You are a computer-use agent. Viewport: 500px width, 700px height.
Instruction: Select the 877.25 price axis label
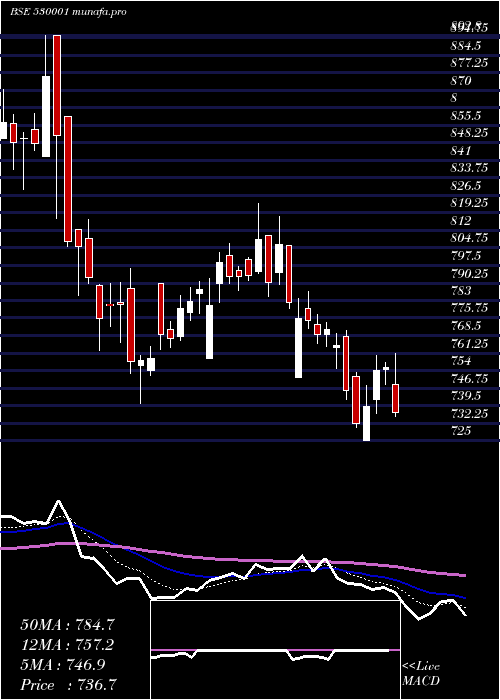[469, 63]
